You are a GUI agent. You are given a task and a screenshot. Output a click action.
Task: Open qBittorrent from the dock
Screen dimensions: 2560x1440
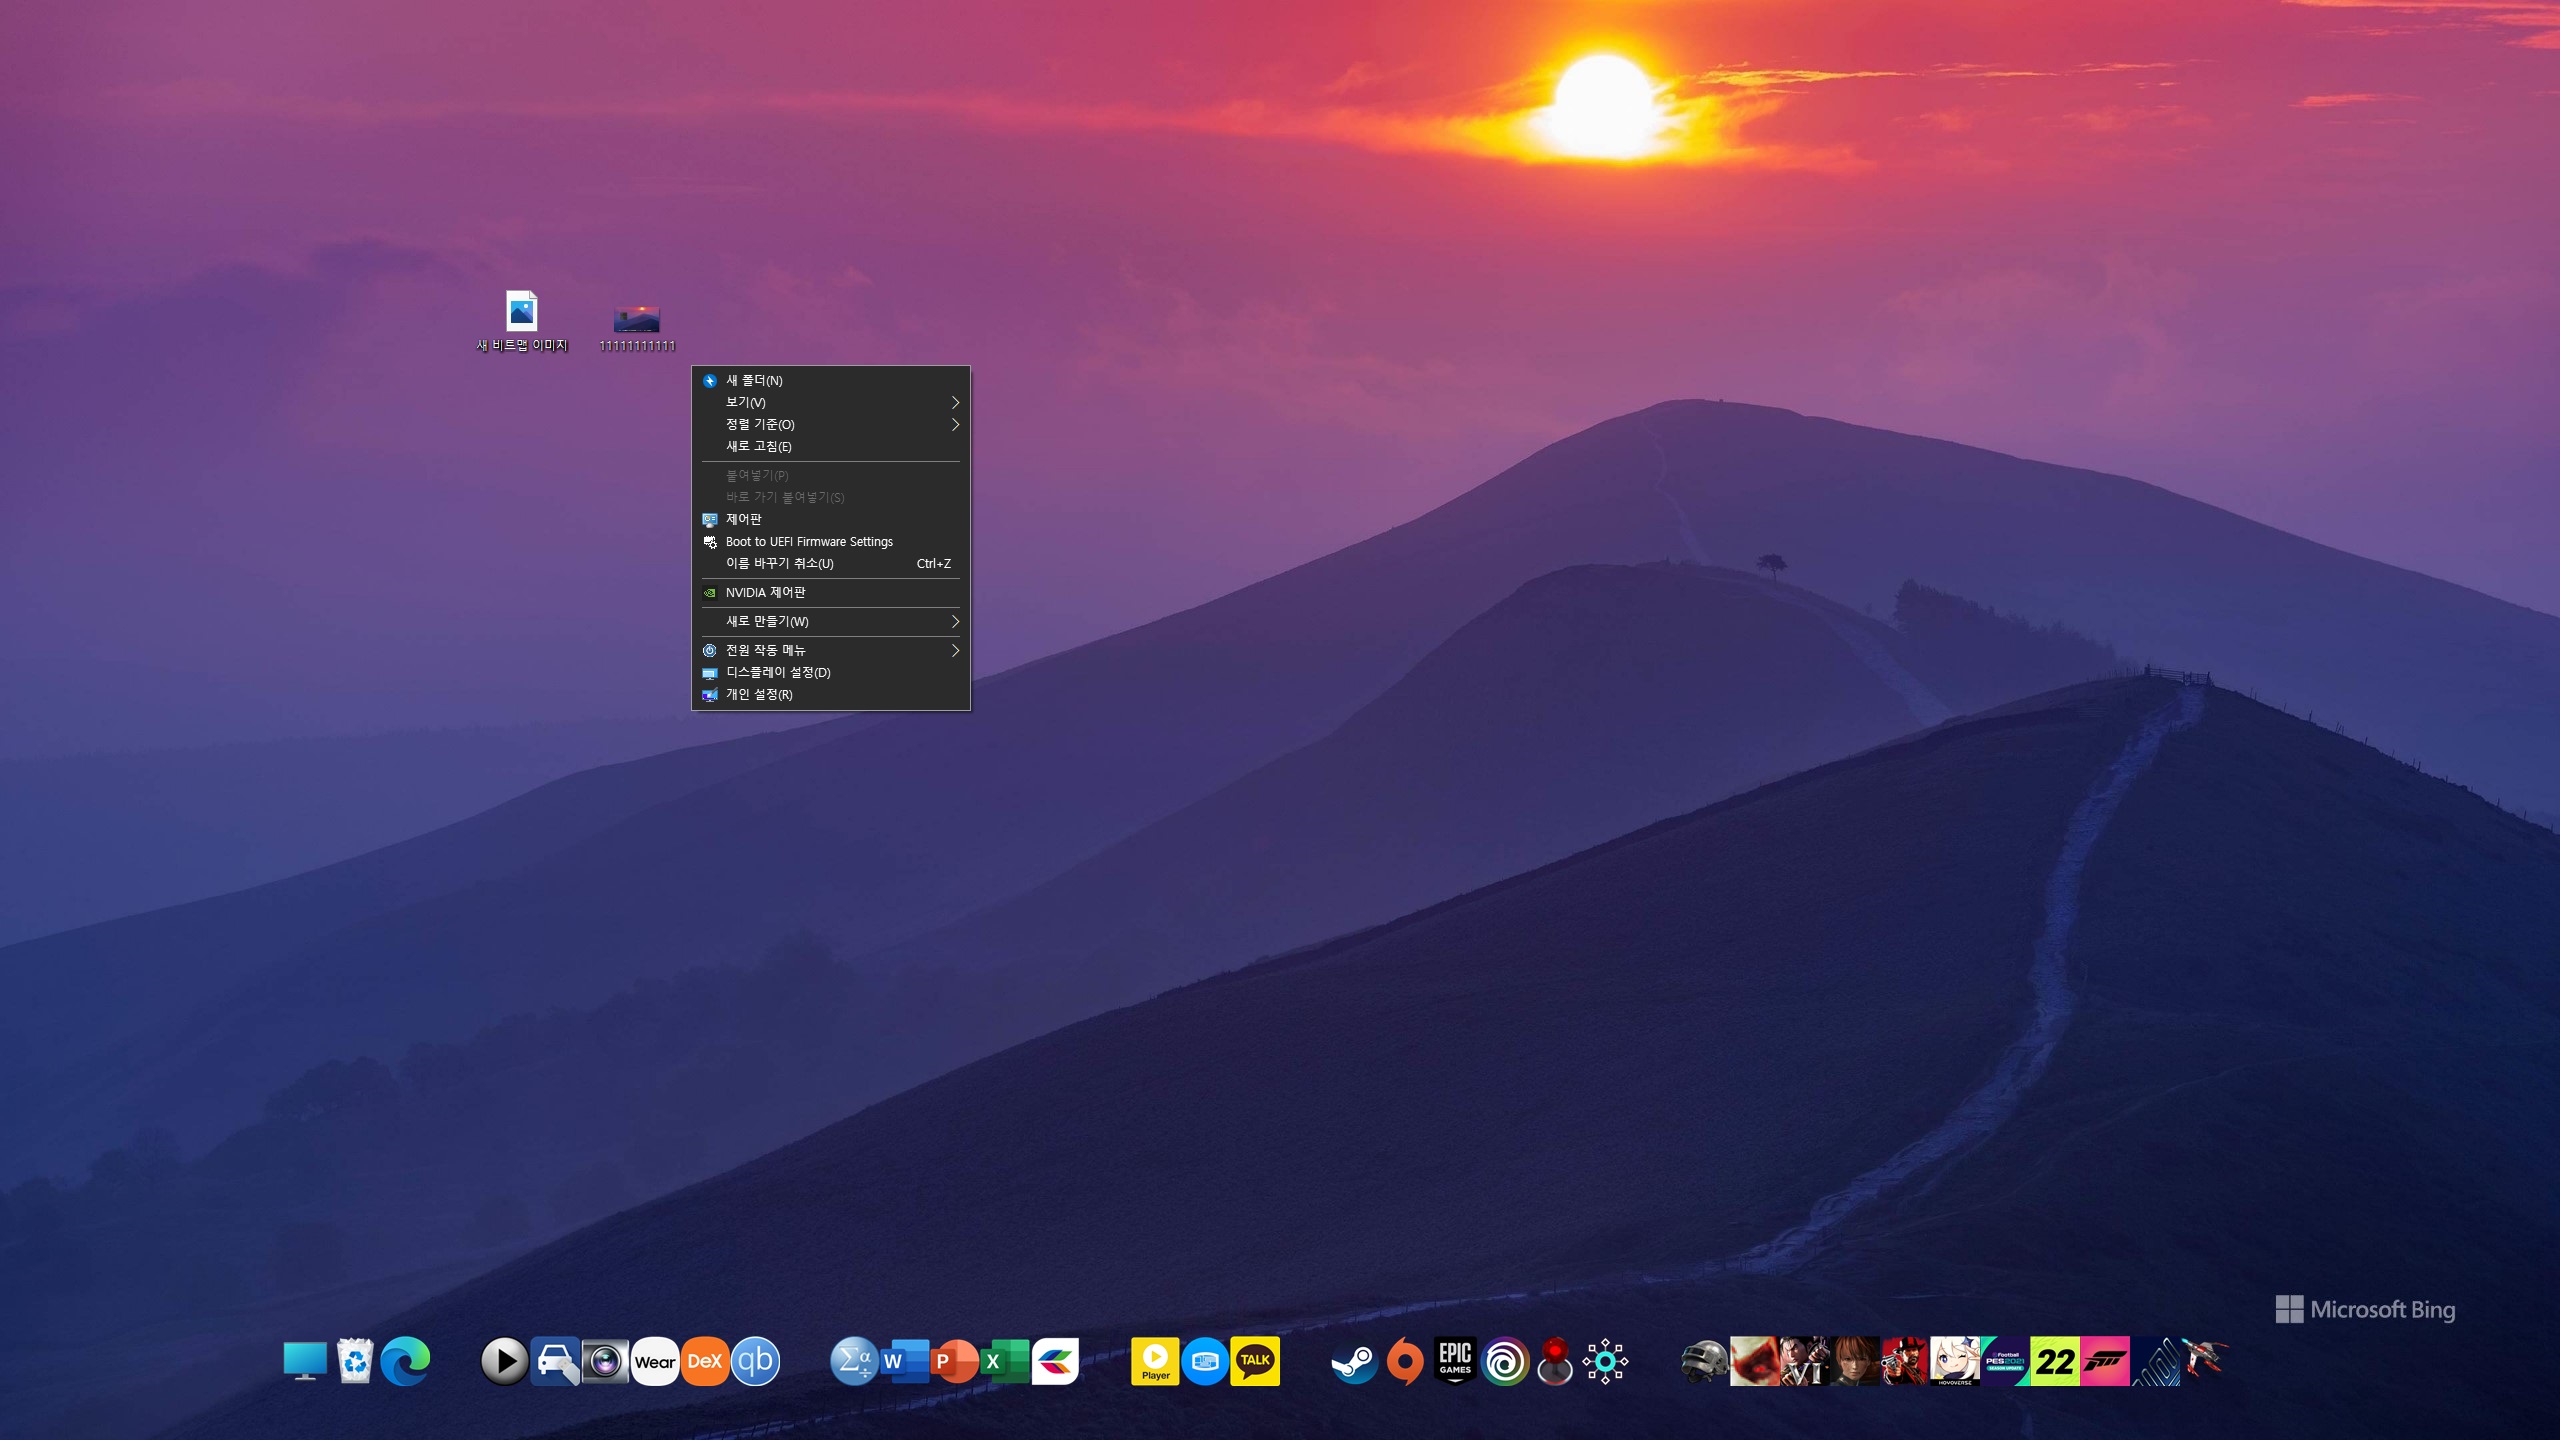(x=755, y=1361)
